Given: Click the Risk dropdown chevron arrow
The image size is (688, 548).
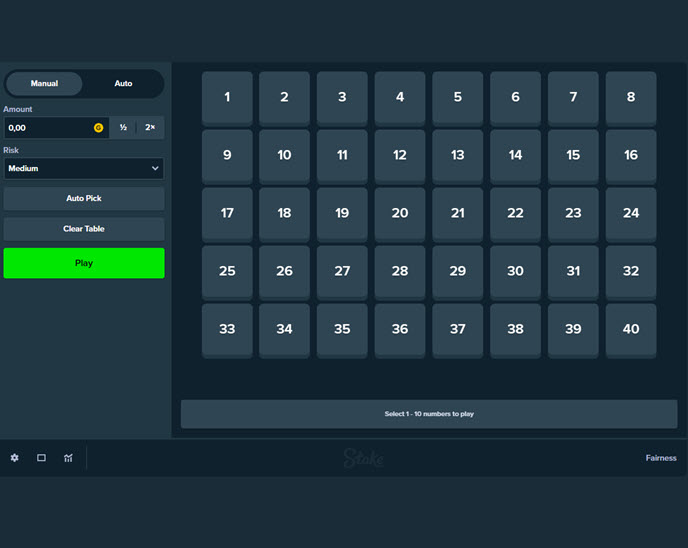Looking at the screenshot, I should [155, 169].
